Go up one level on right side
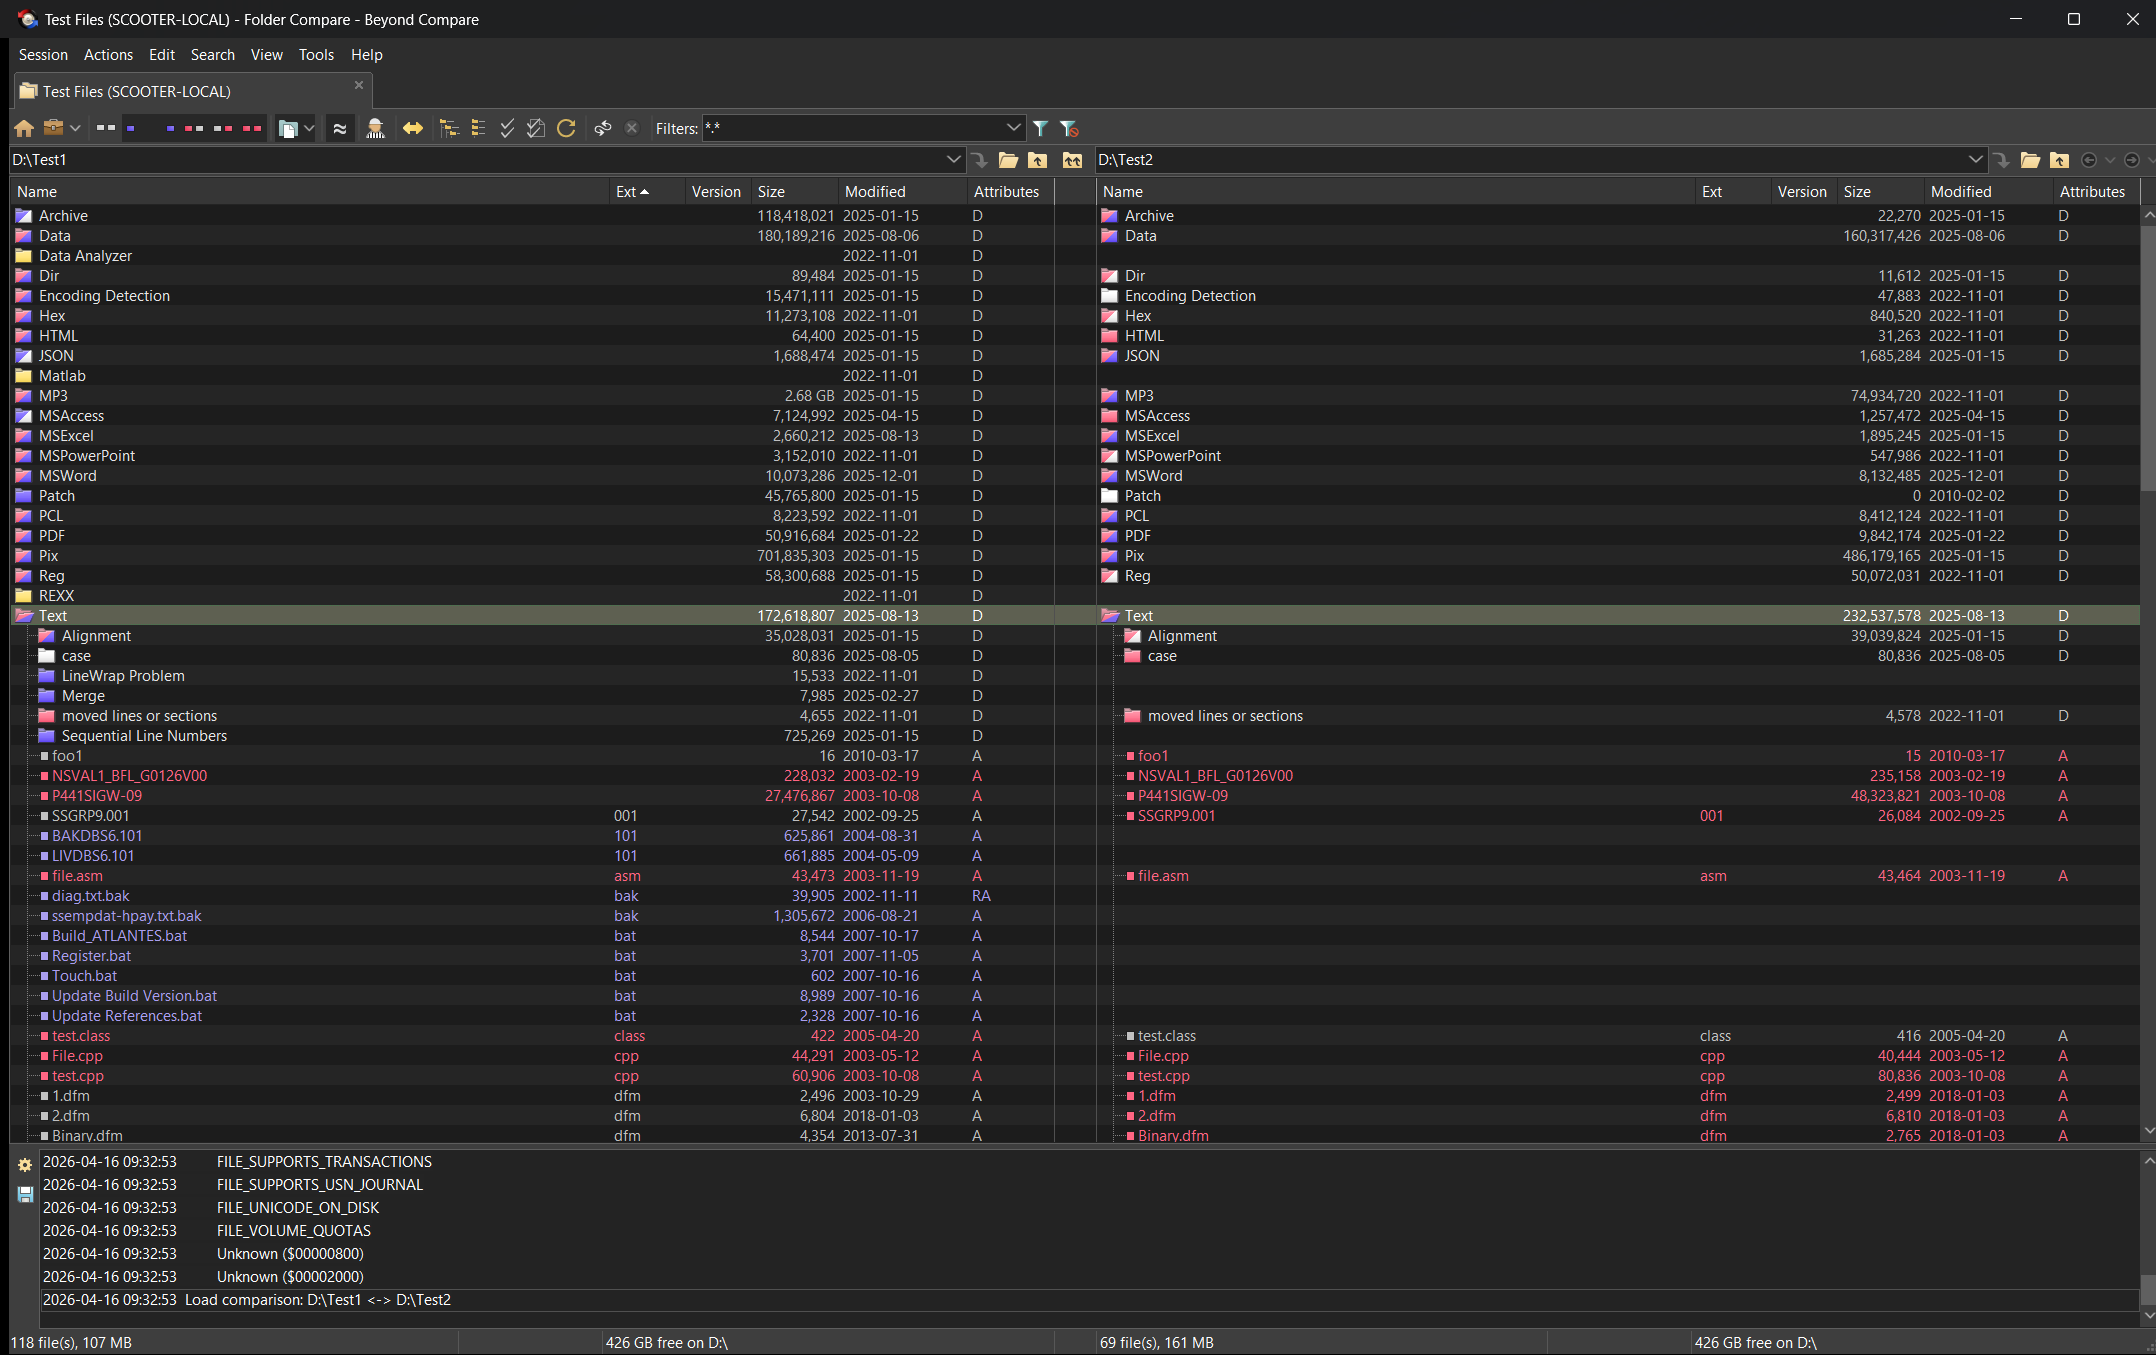This screenshot has width=2156, height=1355. coord(2059,160)
